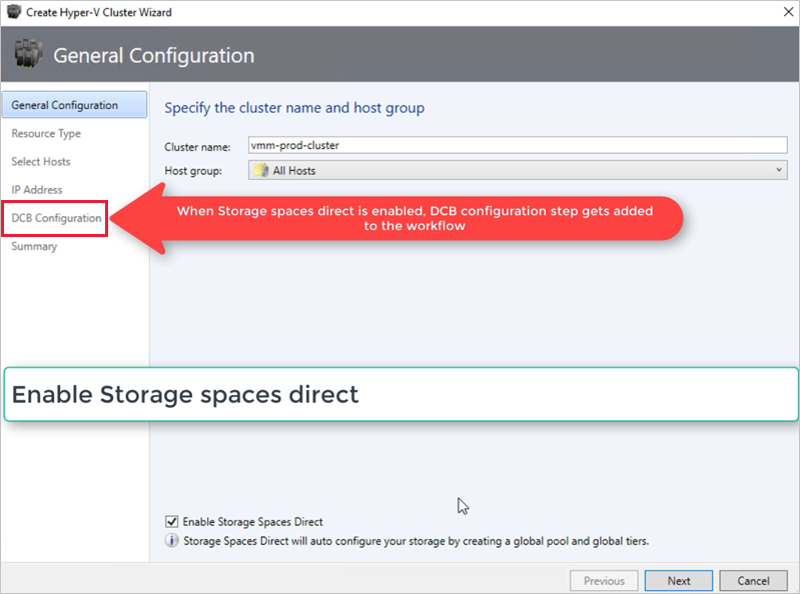Click the cluster icon in the General Configuration banner
The image size is (800, 594).
point(29,52)
